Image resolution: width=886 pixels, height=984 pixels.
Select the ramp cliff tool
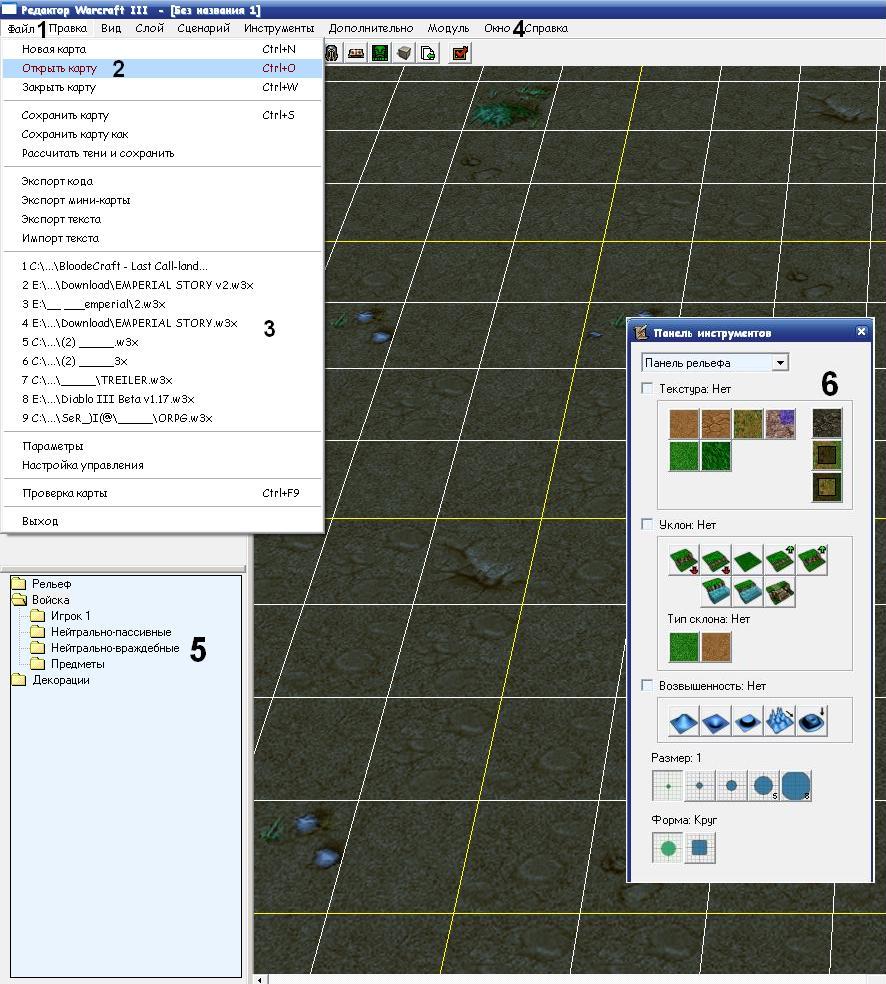pos(780,592)
